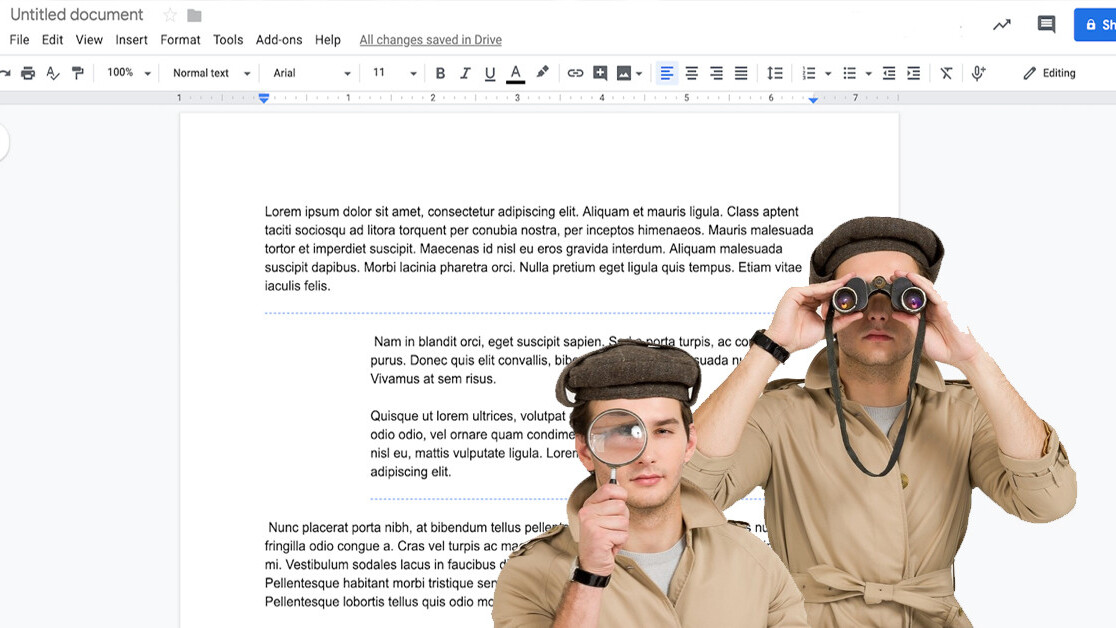Toggle bold formatting
The height and width of the screenshot is (628, 1116).
point(440,73)
